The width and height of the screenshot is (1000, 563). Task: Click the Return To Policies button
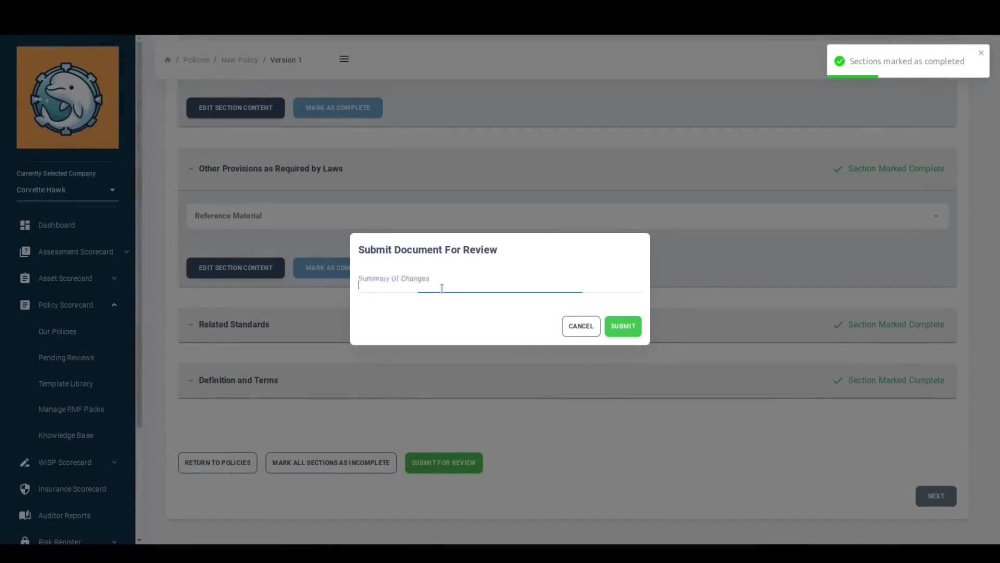click(217, 463)
